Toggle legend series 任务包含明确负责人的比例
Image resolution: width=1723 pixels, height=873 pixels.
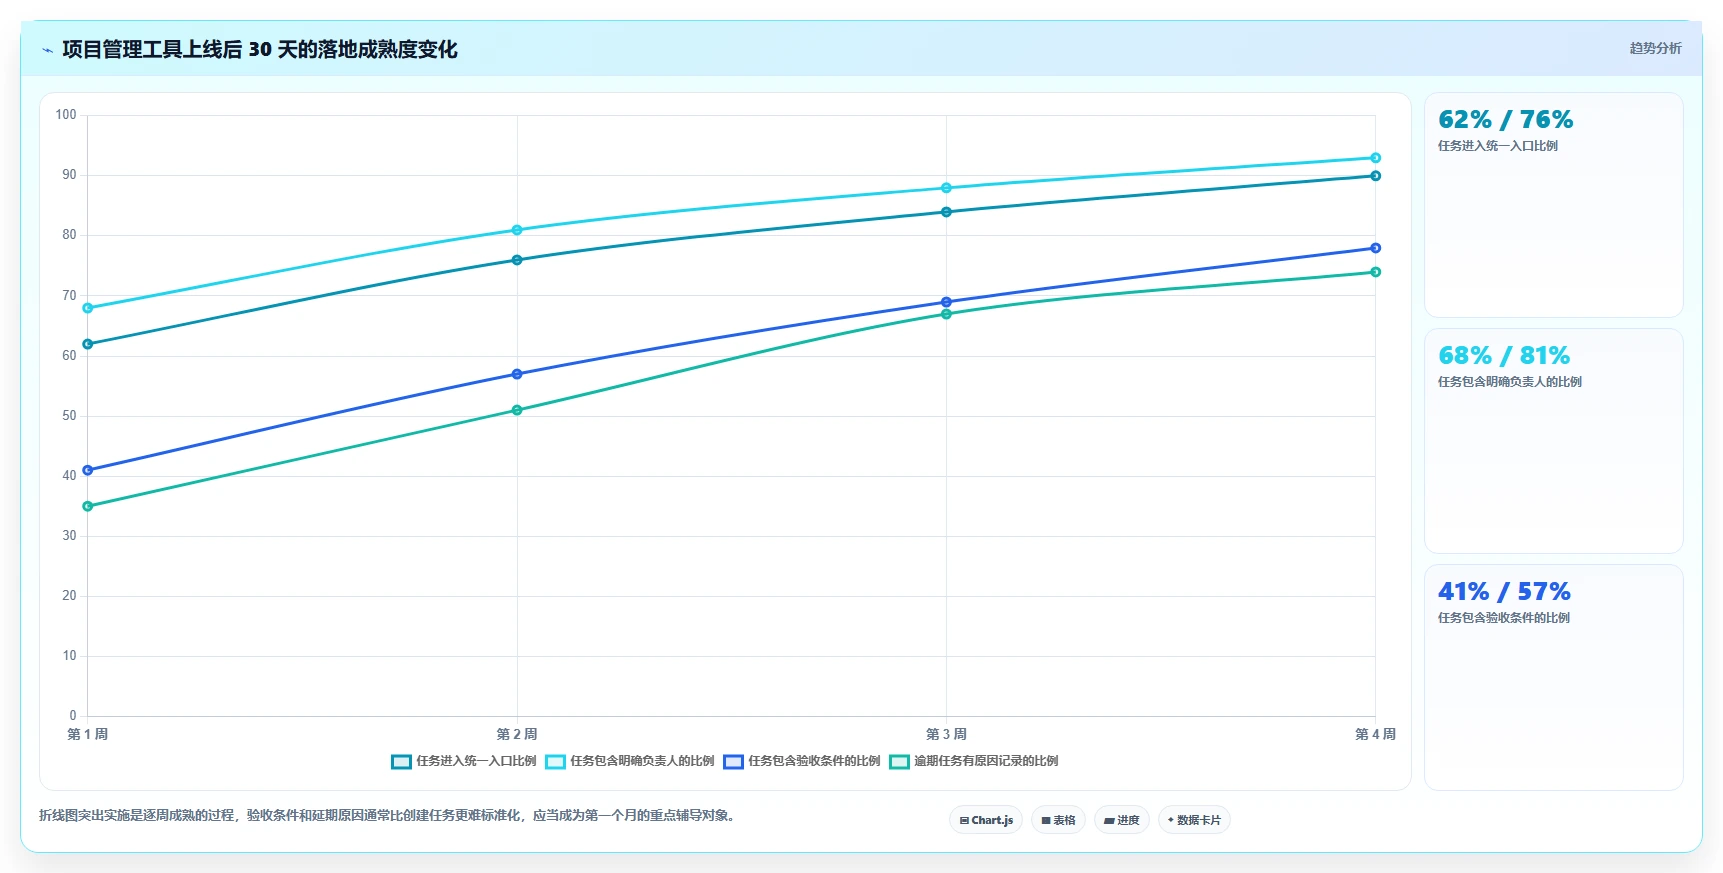(630, 761)
